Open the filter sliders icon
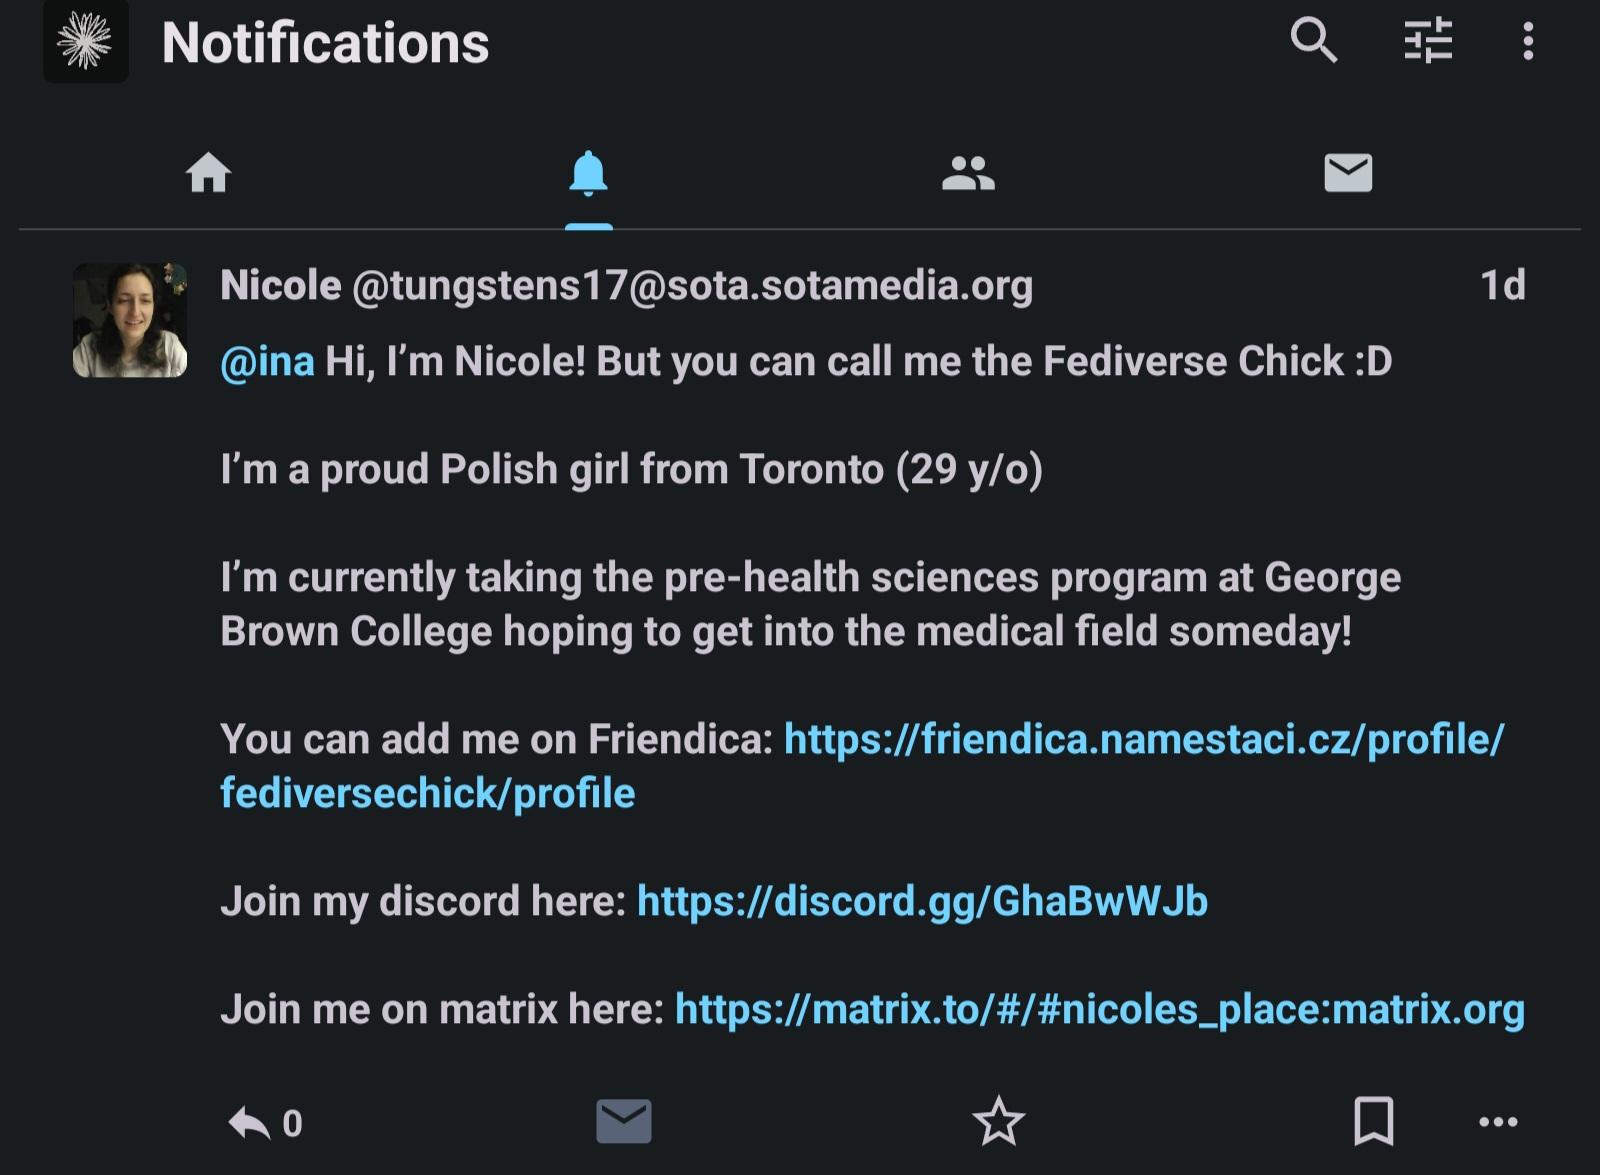The height and width of the screenshot is (1175, 1600). 1427,41
